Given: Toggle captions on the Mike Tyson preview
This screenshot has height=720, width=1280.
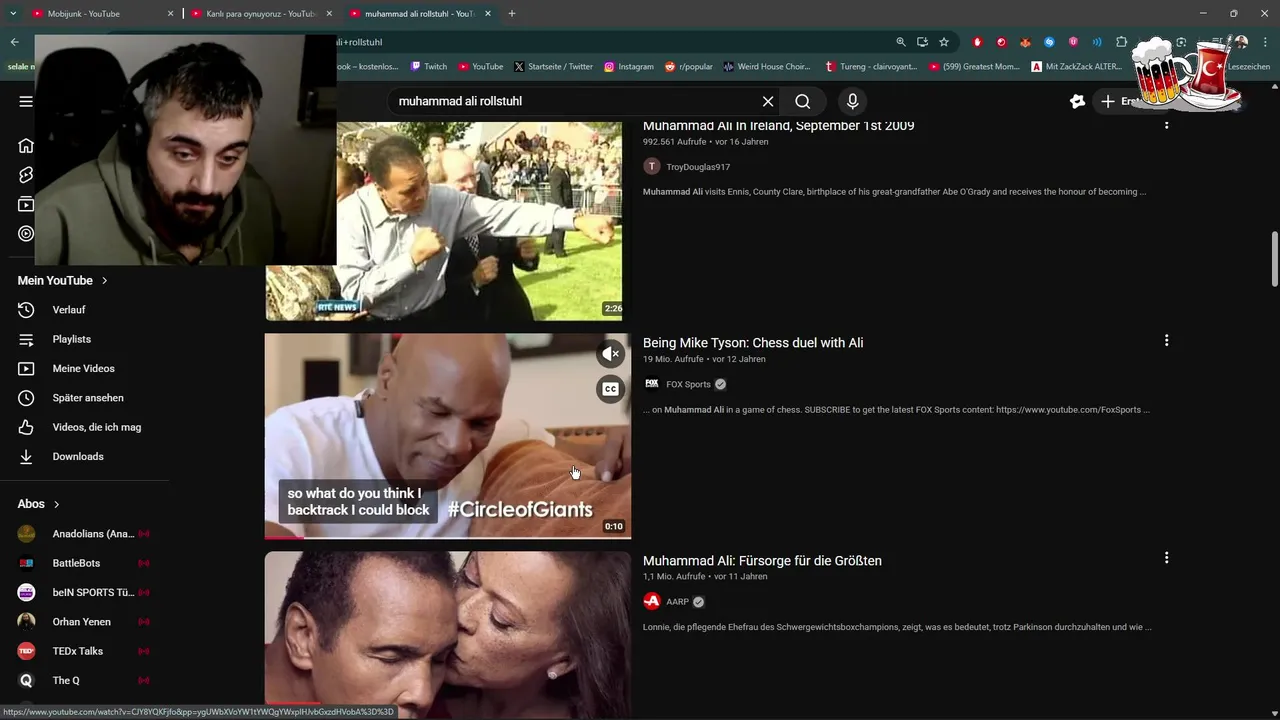Looking at the screenshot, I should click(x=610, y=389).
